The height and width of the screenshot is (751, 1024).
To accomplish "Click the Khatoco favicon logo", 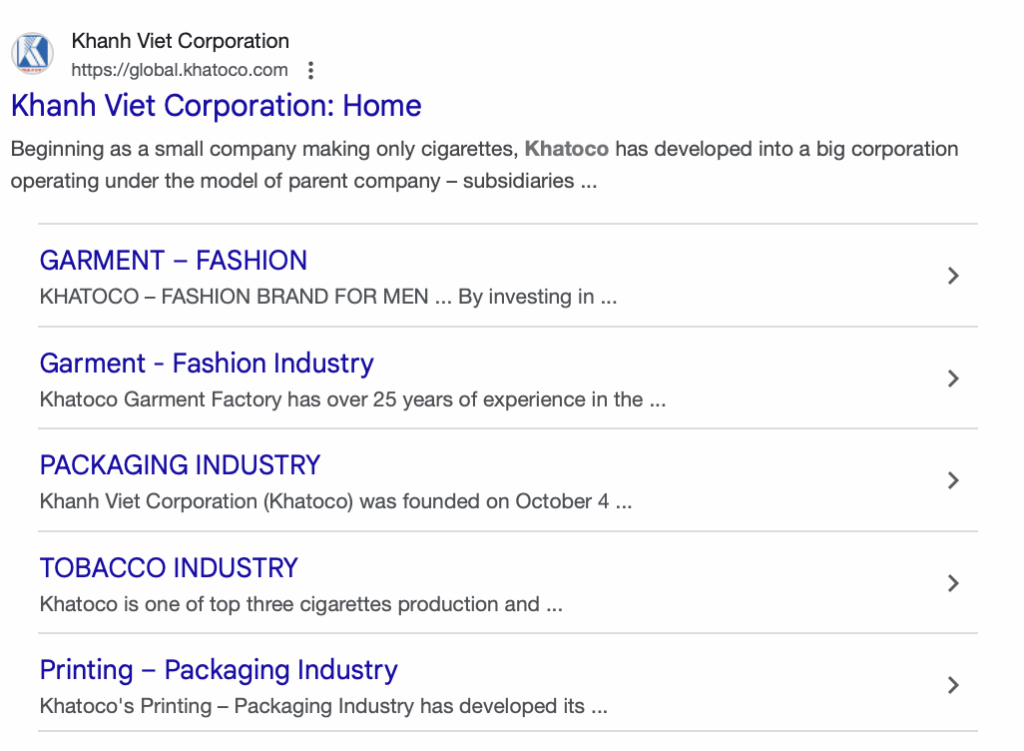I will tap(33, 54).
